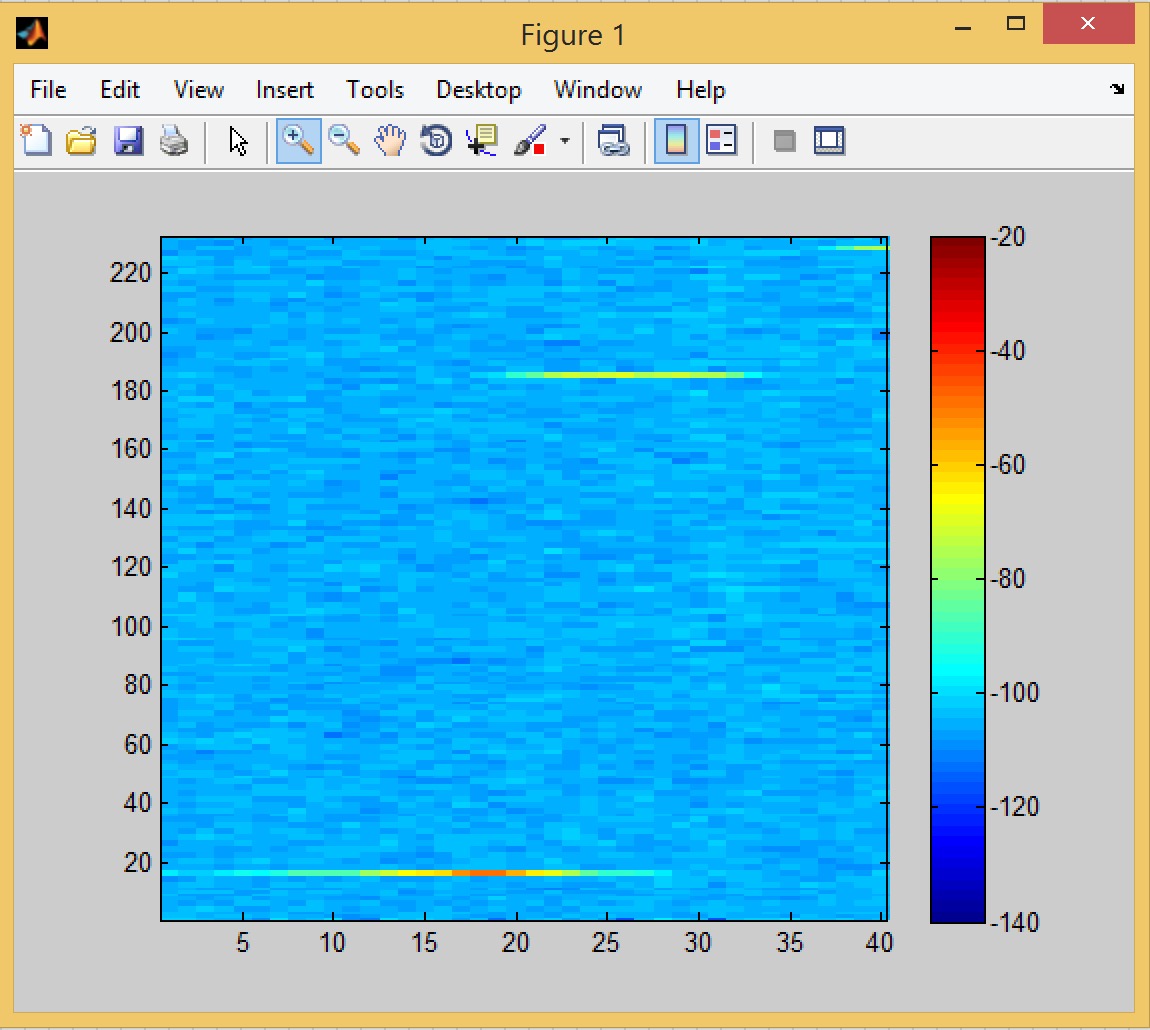Activate the Rotate 3D tool
The width and height of the screenshot is (1150, 1030).
tap(436, 141)
